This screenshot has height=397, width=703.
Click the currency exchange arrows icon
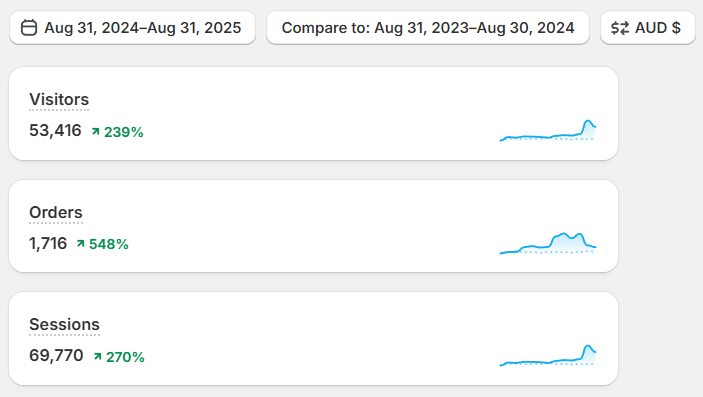[620, 28]
